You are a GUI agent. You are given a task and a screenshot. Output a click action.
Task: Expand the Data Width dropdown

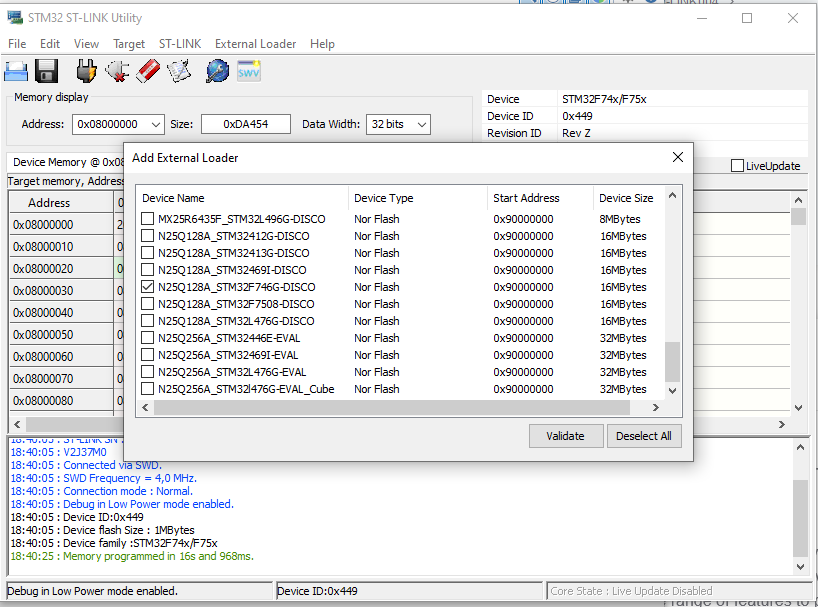click(x=422, y=125)
